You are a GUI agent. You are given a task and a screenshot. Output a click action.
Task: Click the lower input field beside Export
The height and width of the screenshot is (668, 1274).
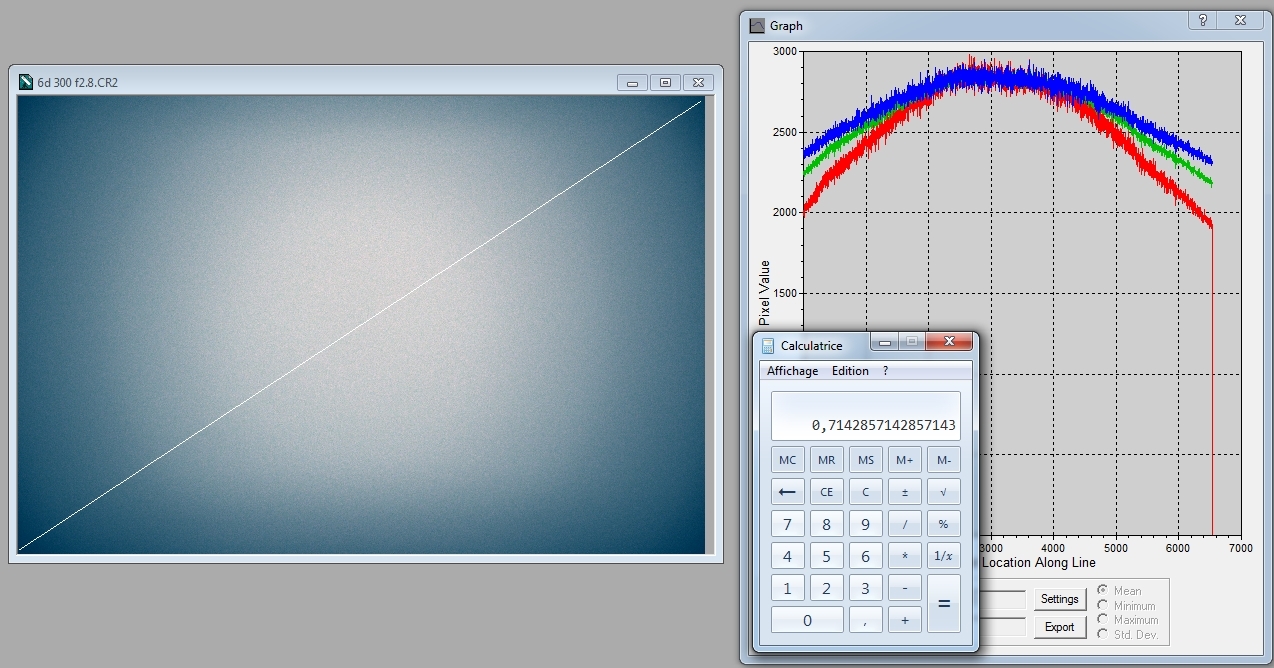[x=1003, y=627]
